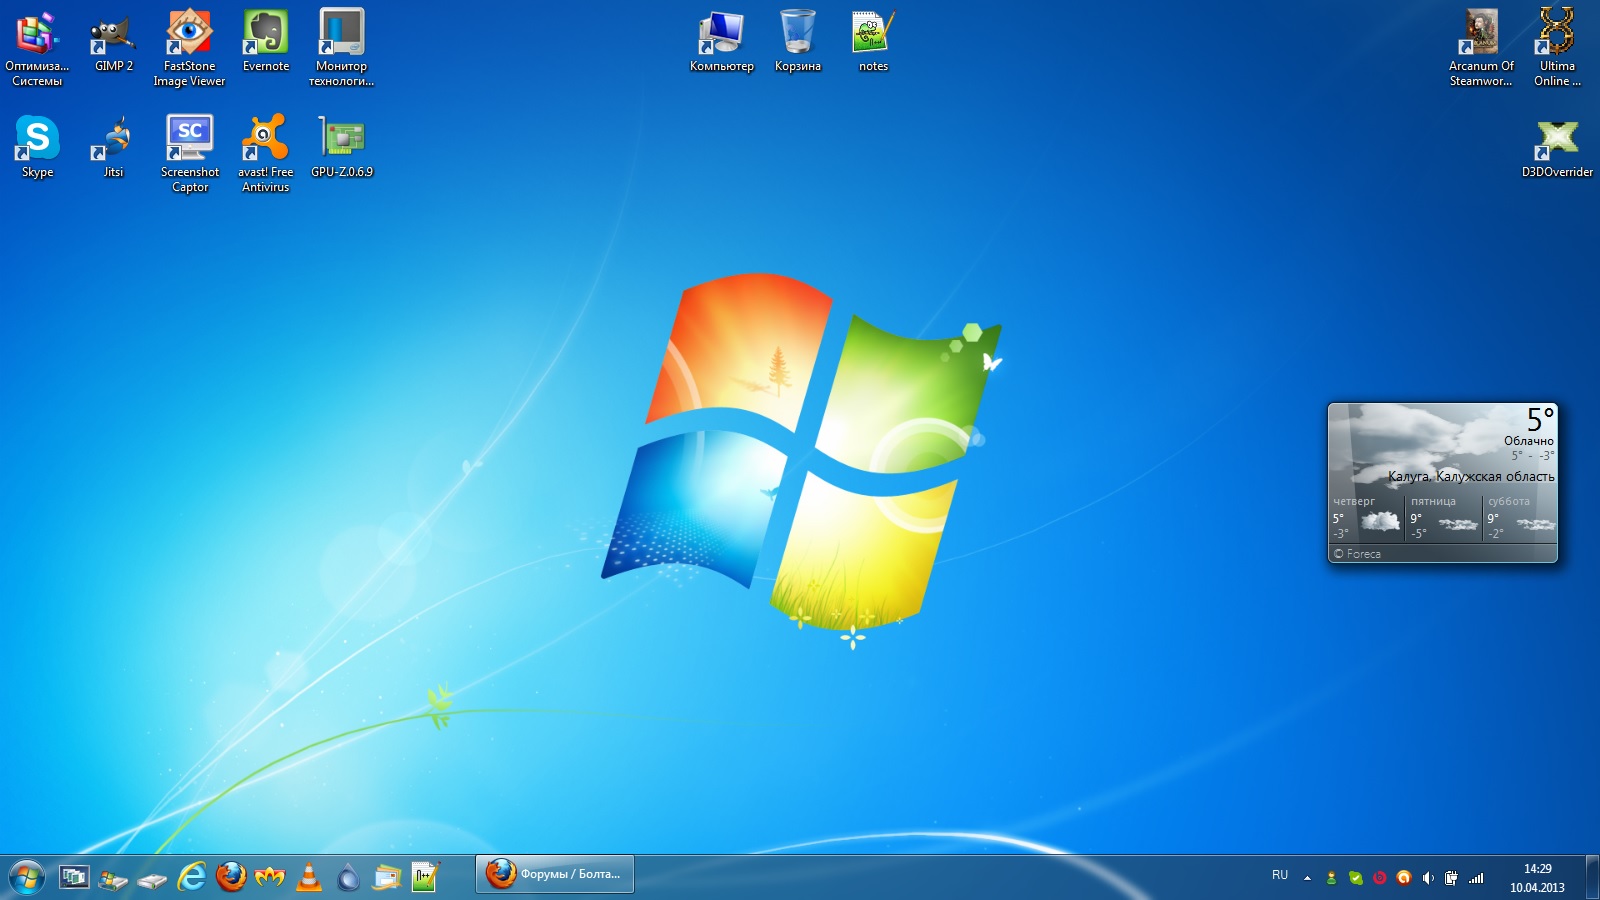Select the четверг forecast in weather gadget
1600x900 pixels.
tap(1366, 518)
